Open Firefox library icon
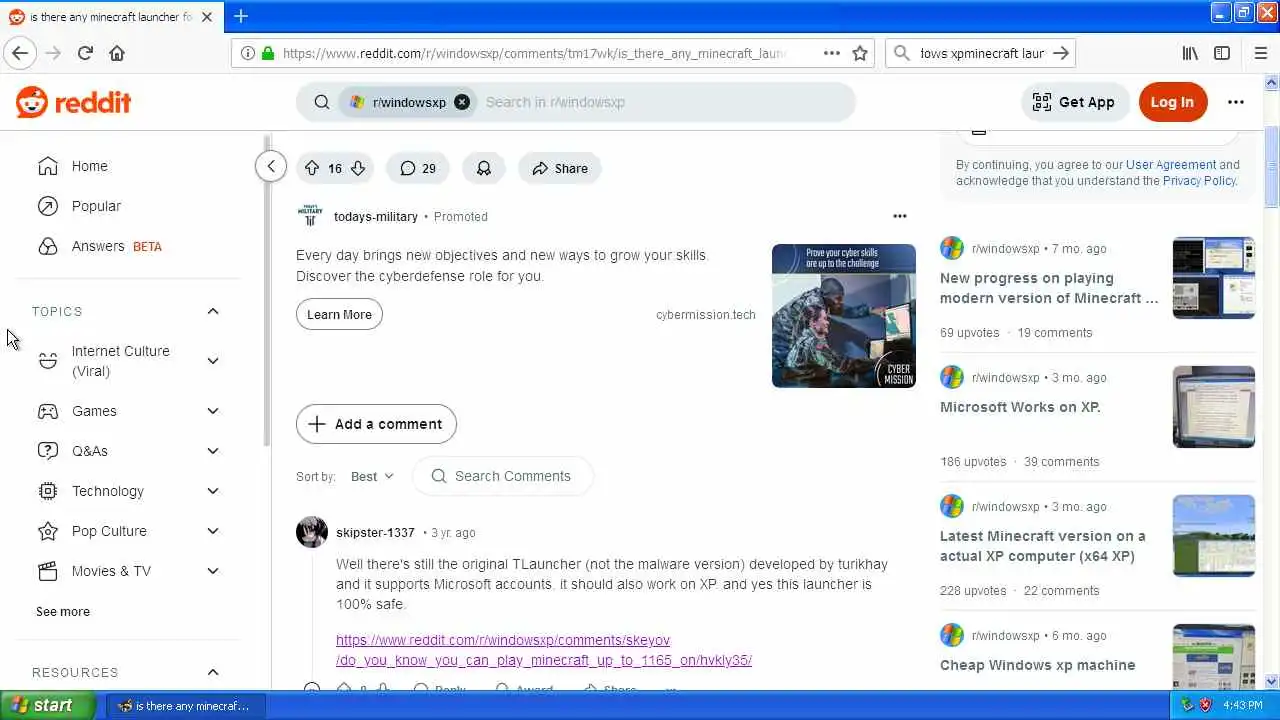1280x720 pixels. (x=1190, y=53)
